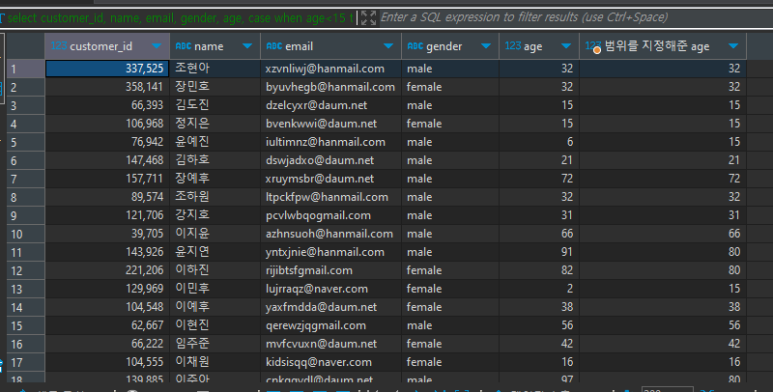Click the email xruymsbr@daum.net
This screenshot has height=392, width=773.
click(319, 178)
